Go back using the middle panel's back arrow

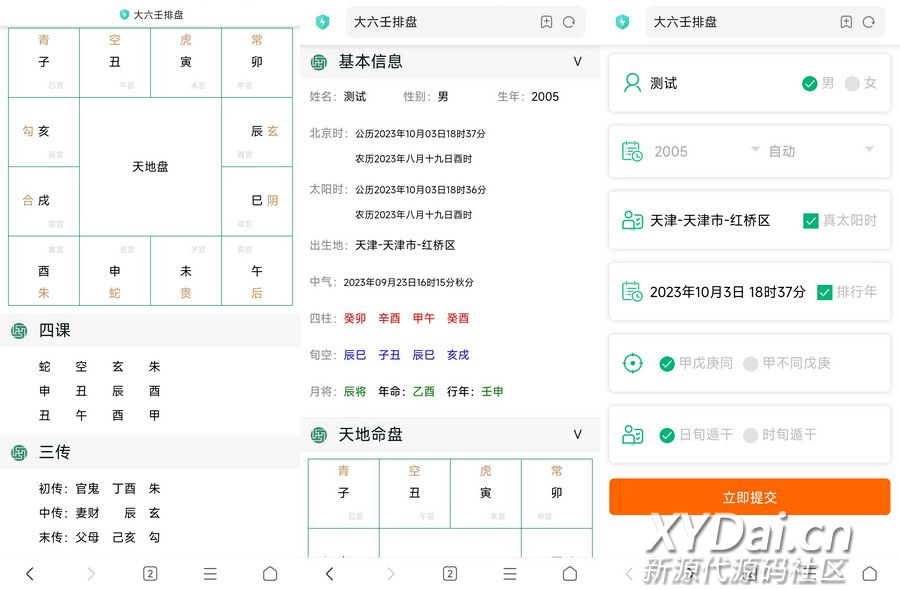click(330, 573)
